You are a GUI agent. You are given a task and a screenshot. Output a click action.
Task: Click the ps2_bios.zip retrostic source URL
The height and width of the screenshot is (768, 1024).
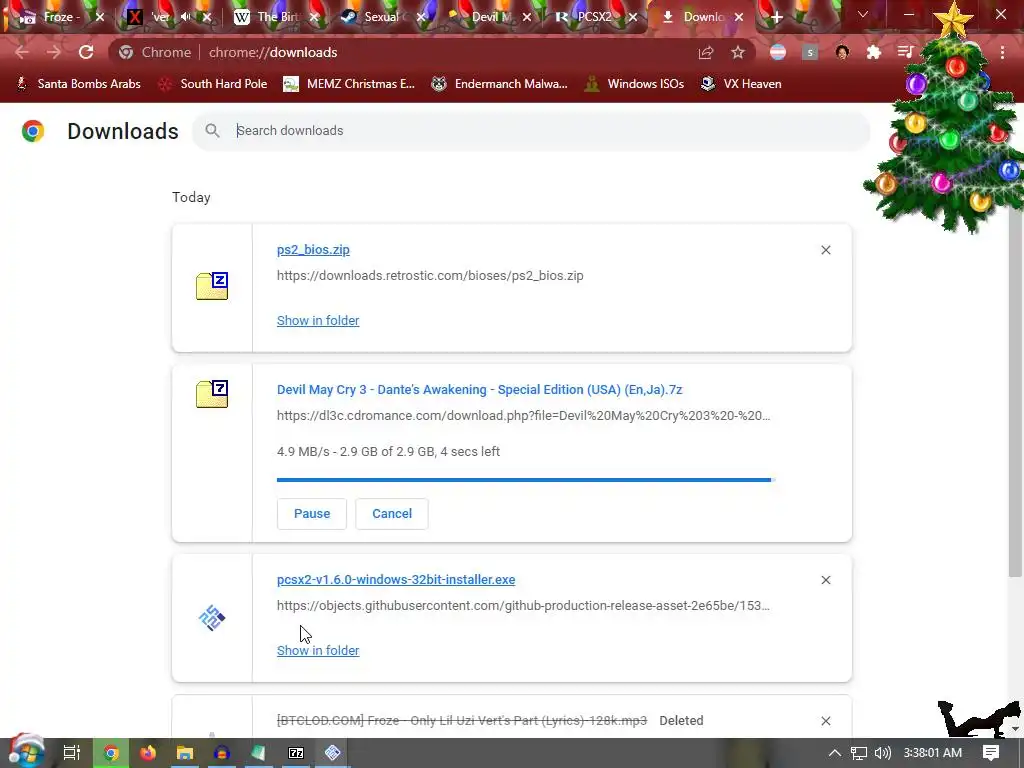(430, 276)
